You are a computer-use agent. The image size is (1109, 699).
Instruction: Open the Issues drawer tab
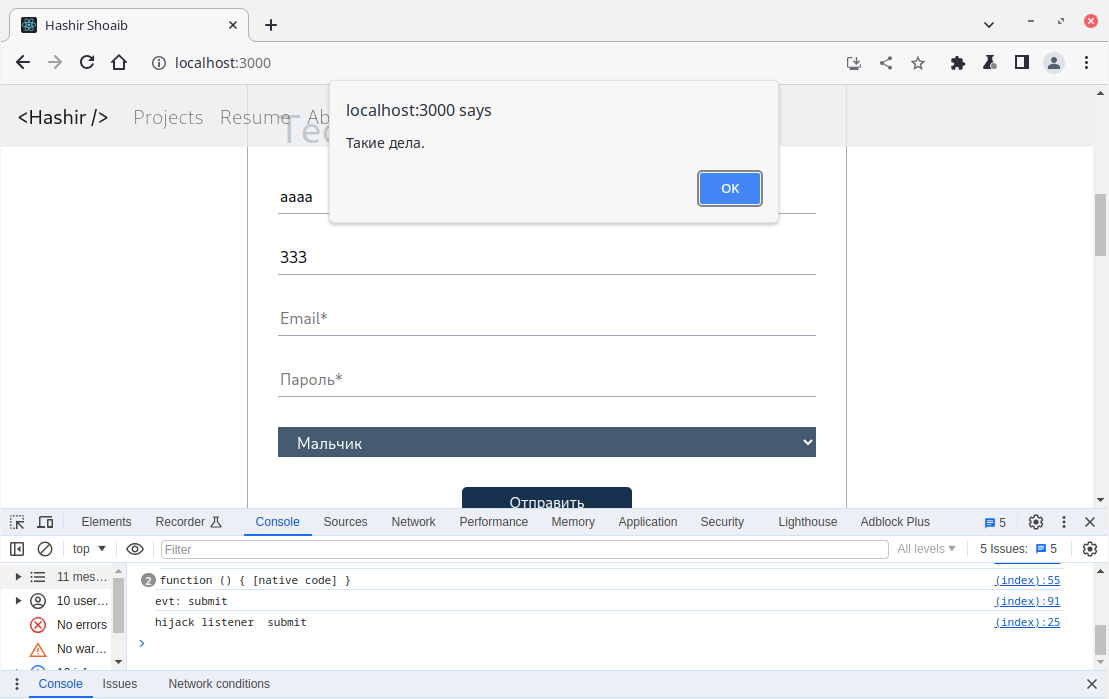point(120,684)
